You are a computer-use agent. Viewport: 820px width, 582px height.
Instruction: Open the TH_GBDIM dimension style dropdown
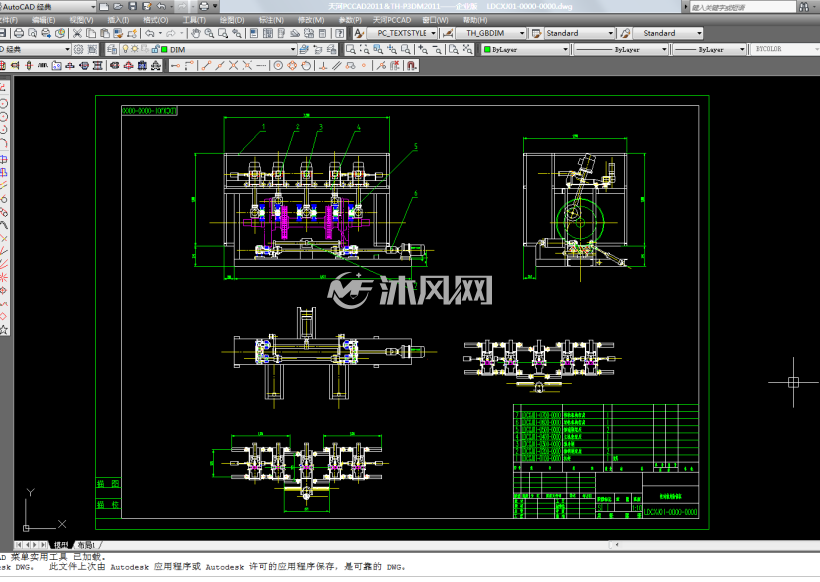(x=521, y=33)
